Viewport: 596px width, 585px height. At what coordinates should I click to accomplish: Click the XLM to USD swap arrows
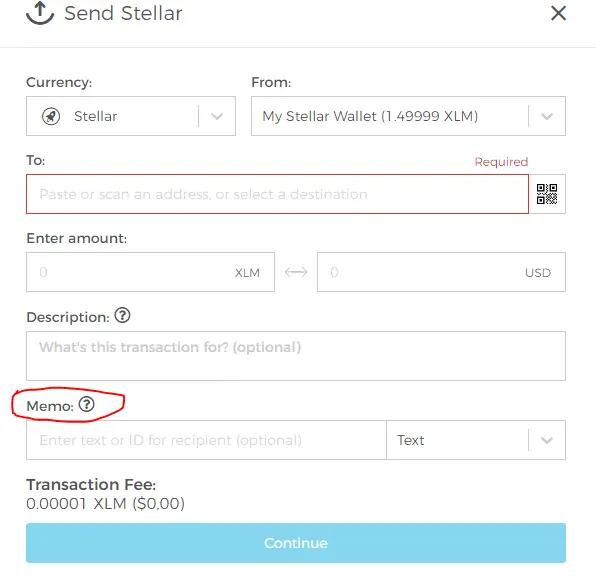(296, 272)
